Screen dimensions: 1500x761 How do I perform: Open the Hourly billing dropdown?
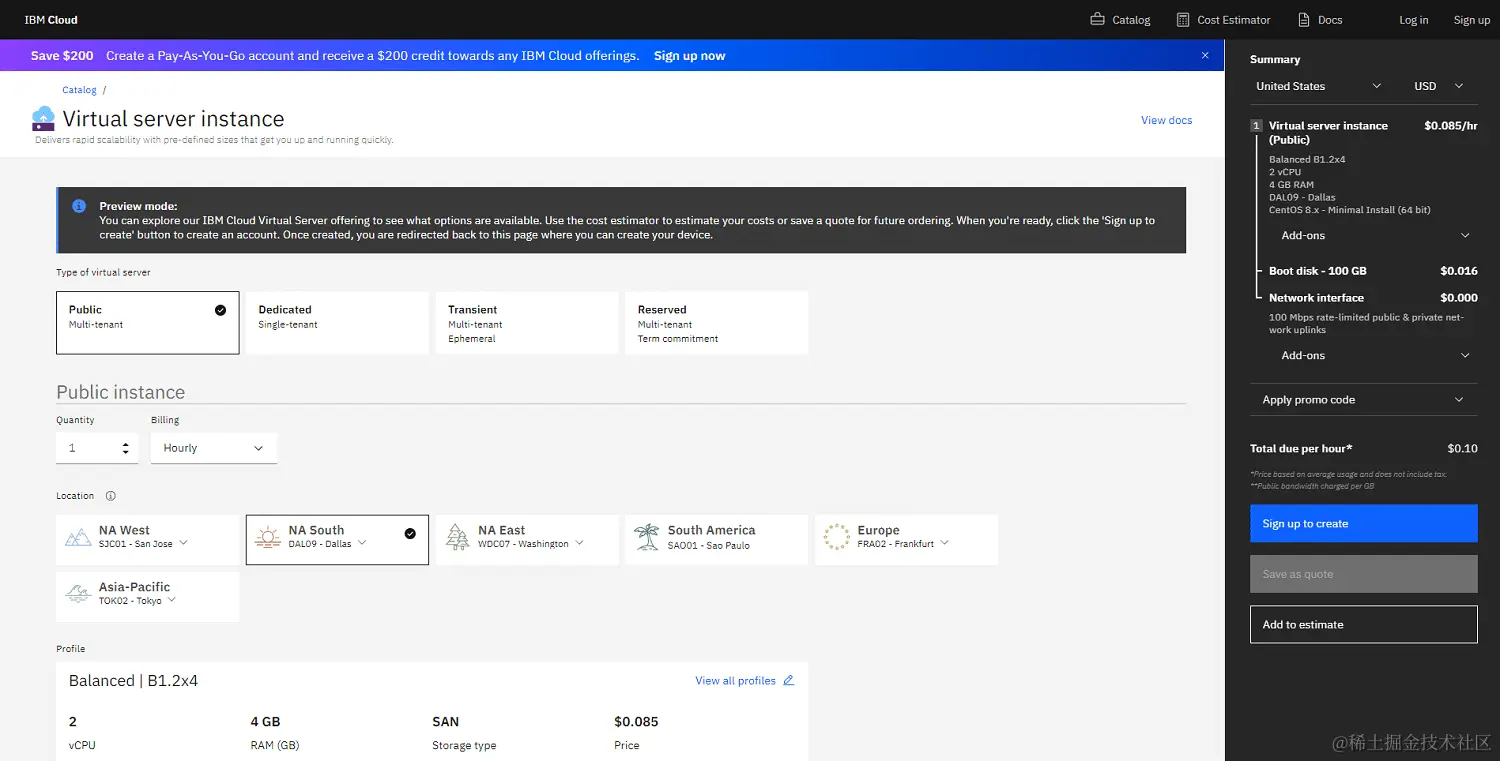click(x=213, y=448)
